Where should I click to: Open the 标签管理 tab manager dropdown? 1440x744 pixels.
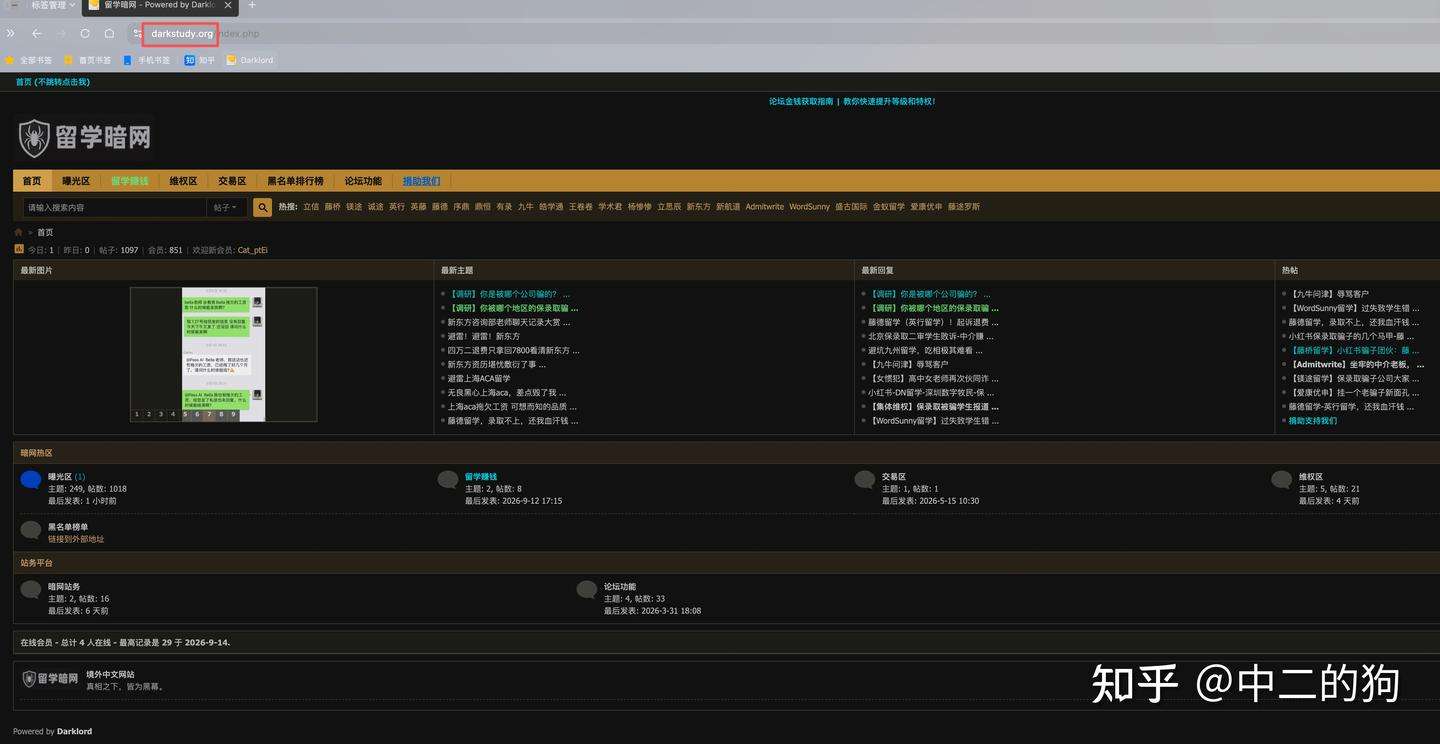point(52,5)
